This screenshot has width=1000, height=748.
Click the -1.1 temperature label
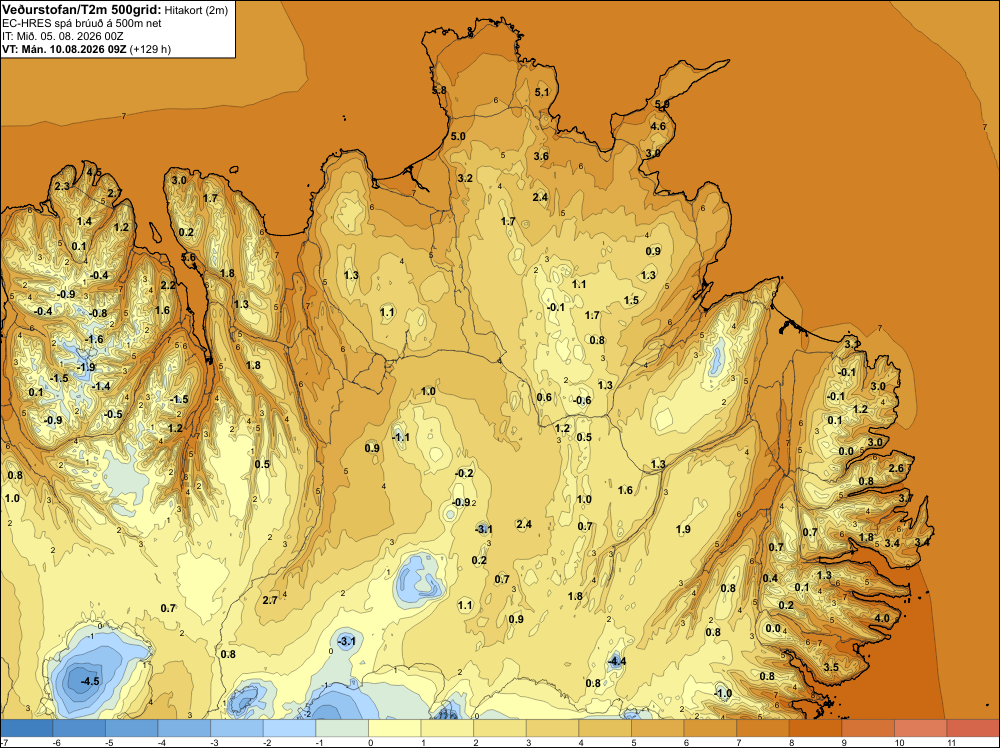pos(401,437)
